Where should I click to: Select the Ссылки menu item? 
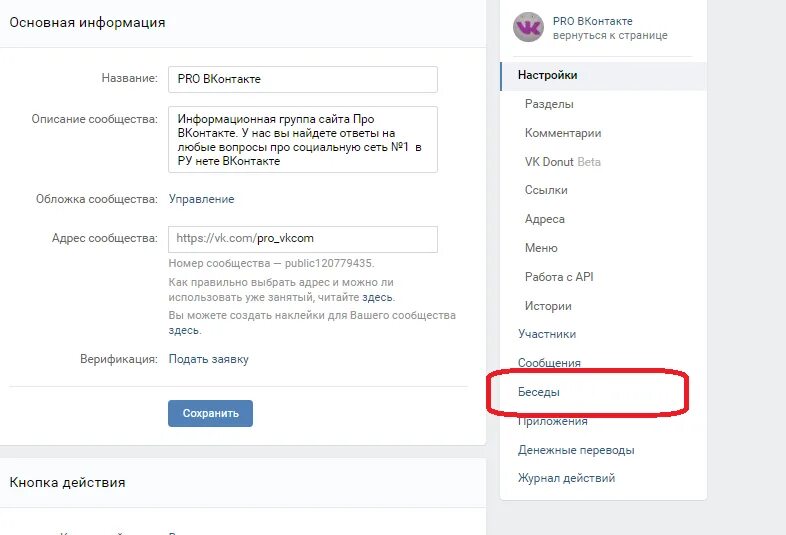click(546, 191)
